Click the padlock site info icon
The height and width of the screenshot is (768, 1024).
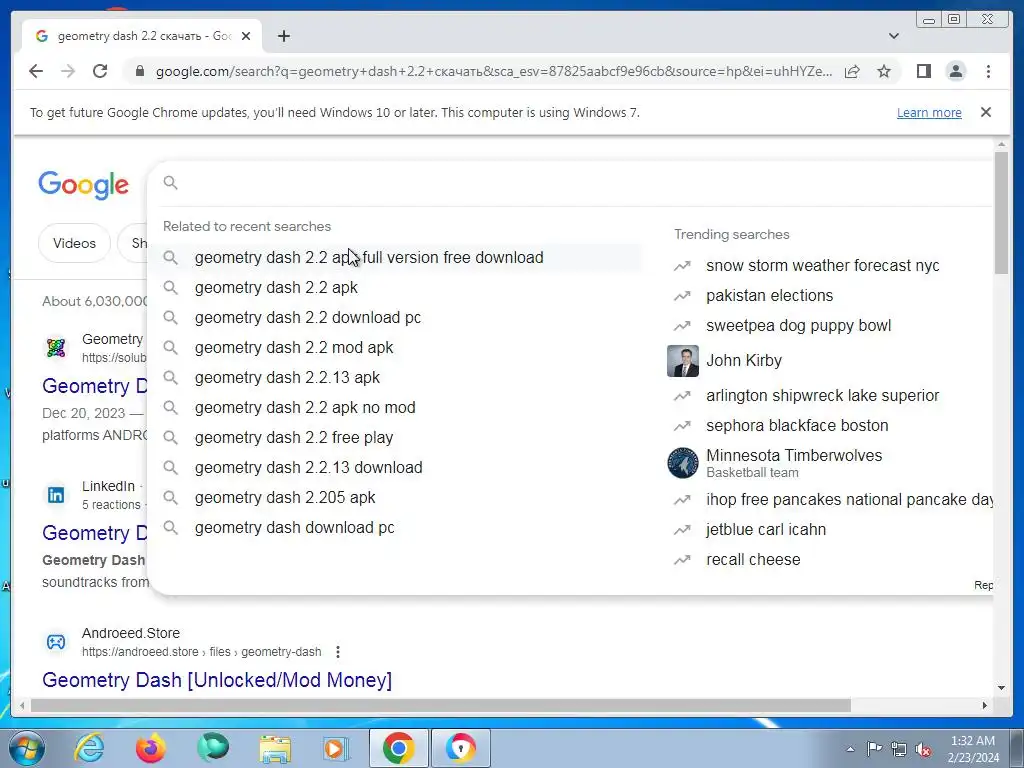[x=139, y=71]
